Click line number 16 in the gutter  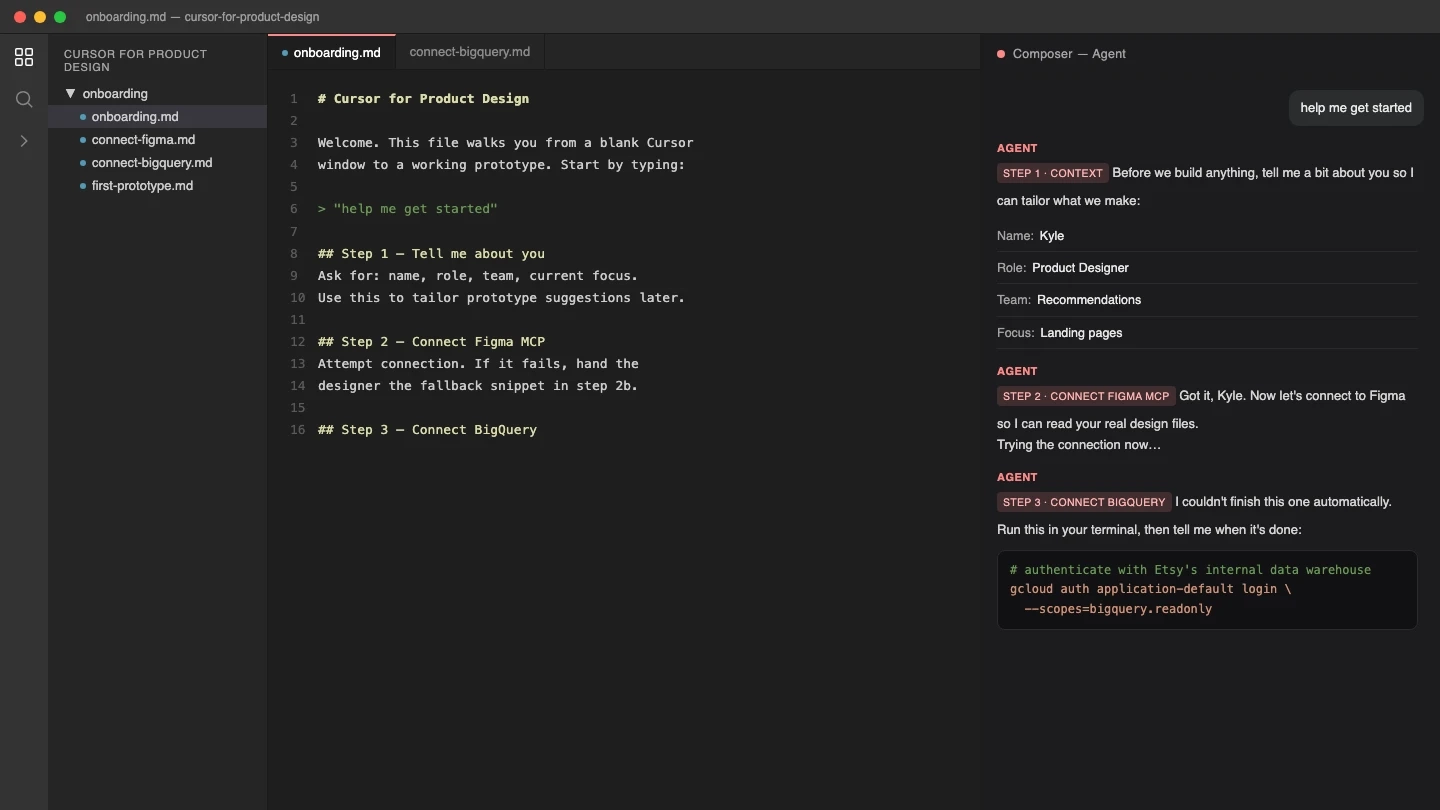click(297, 430)
